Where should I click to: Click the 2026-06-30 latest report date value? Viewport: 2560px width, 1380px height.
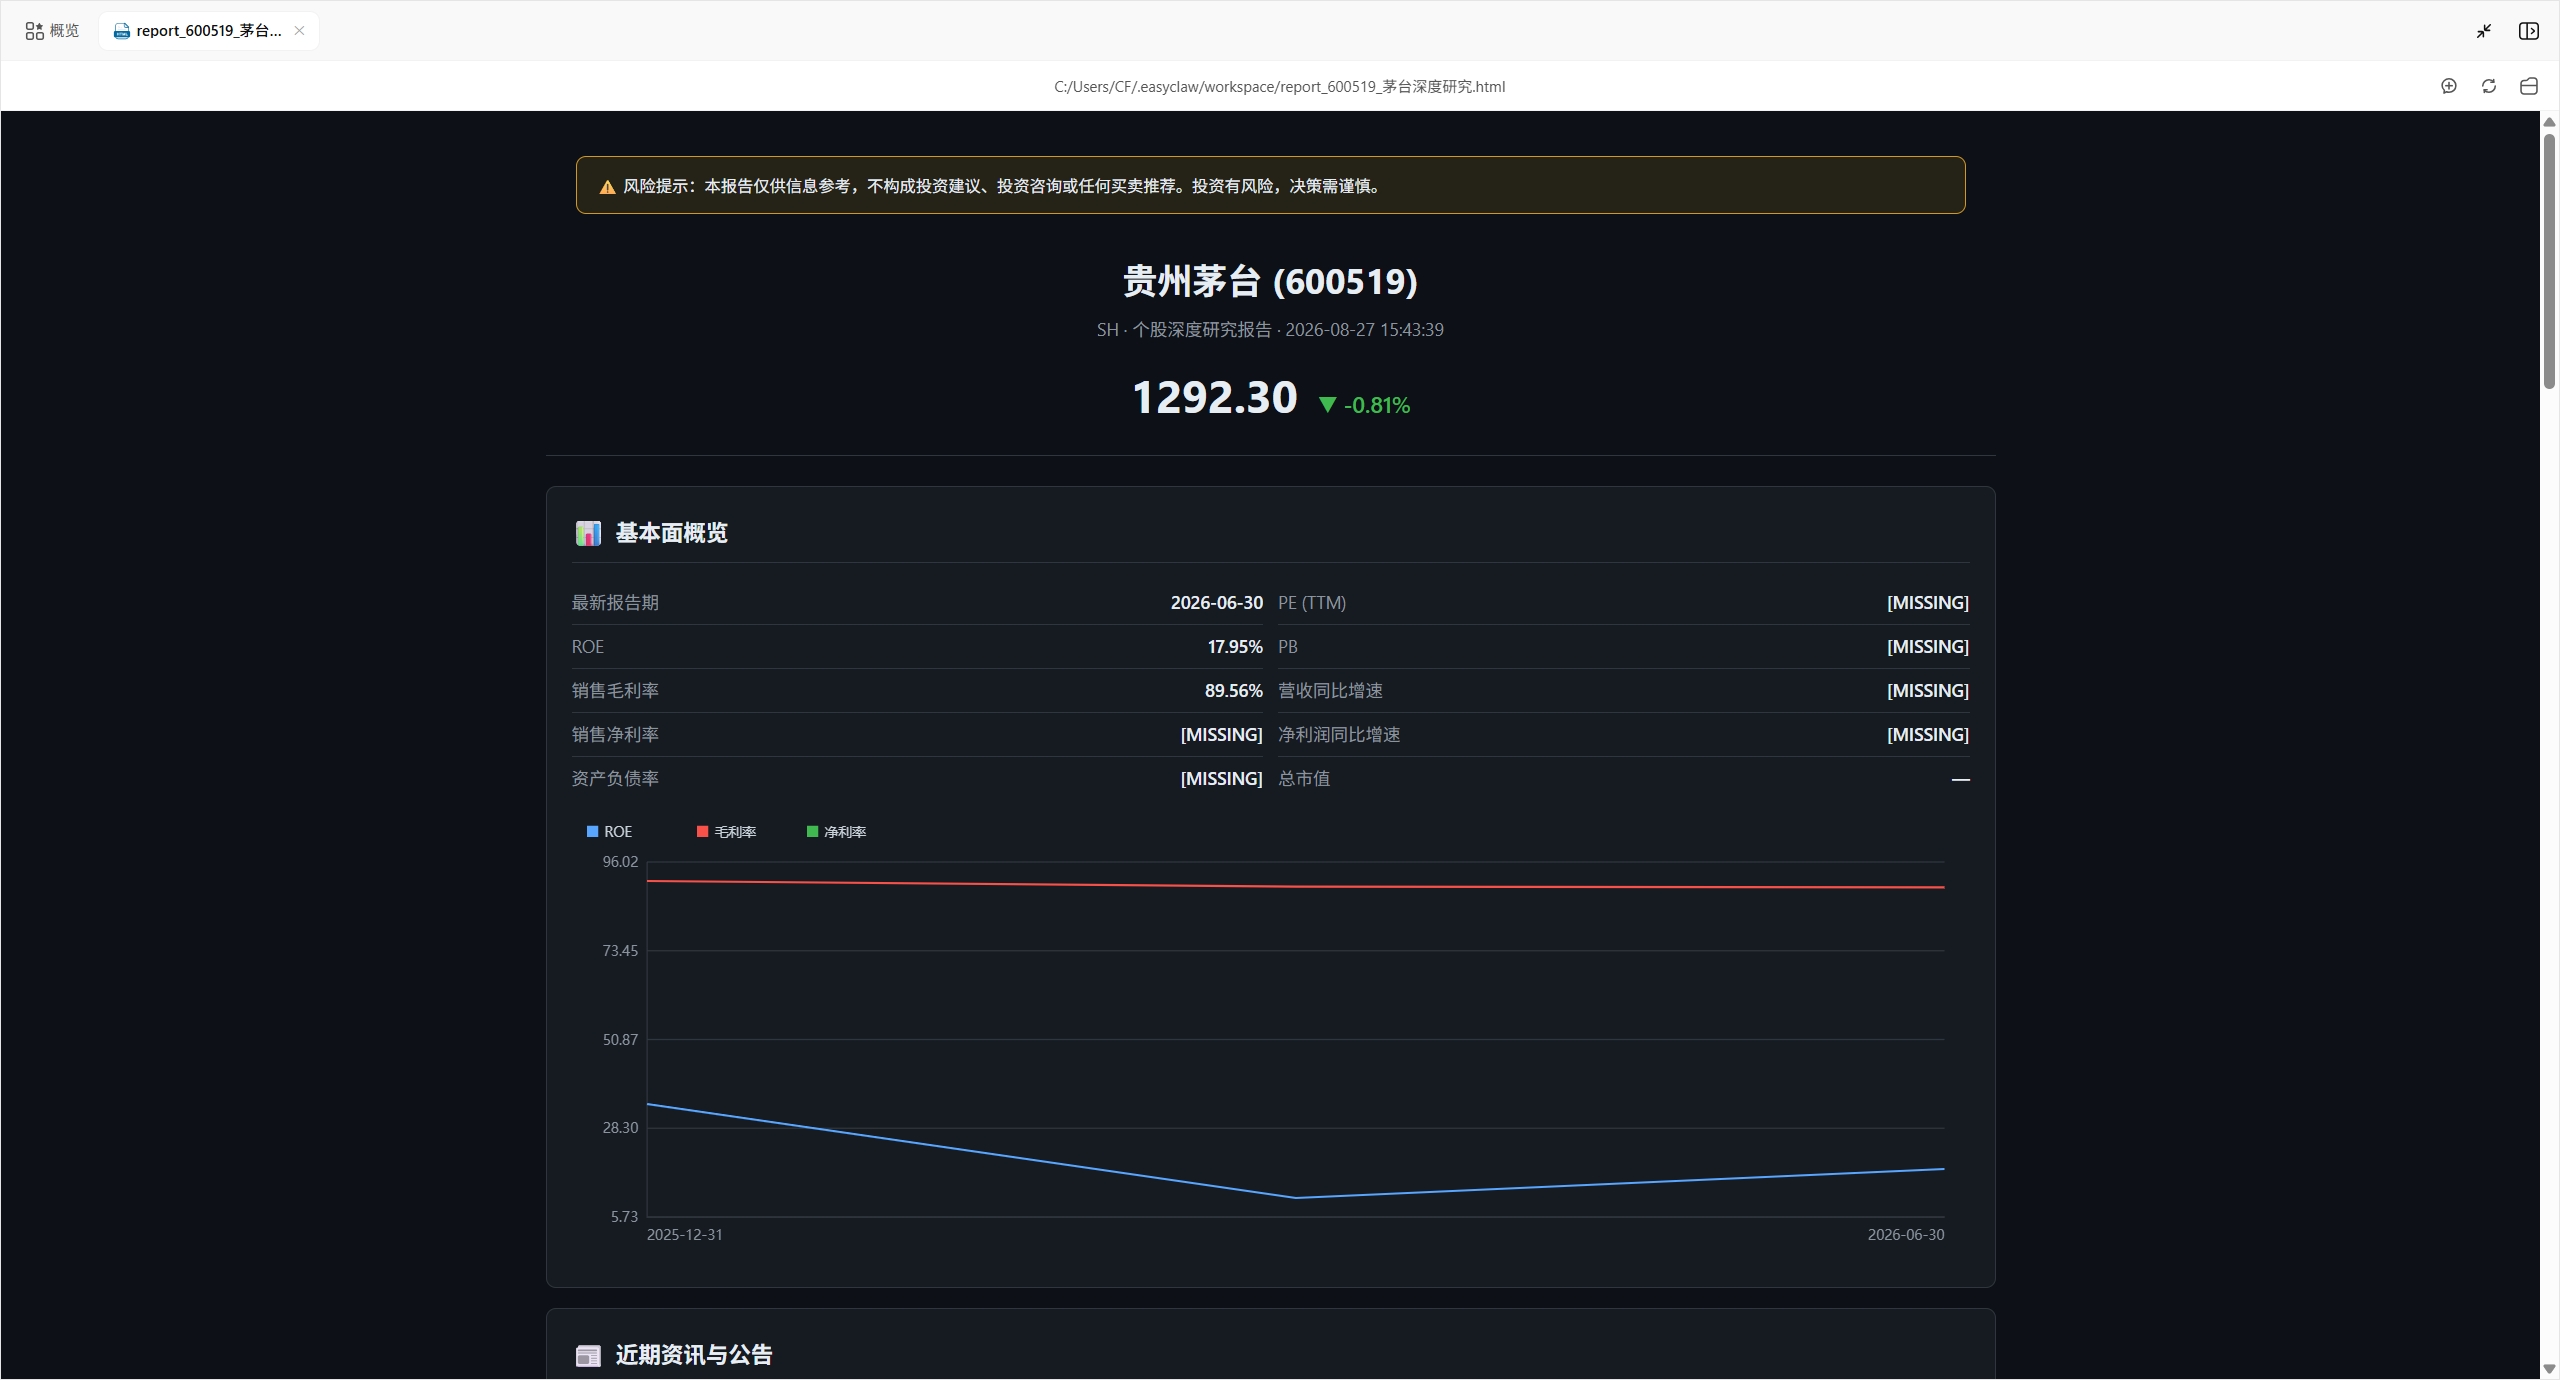point(1216,603)
